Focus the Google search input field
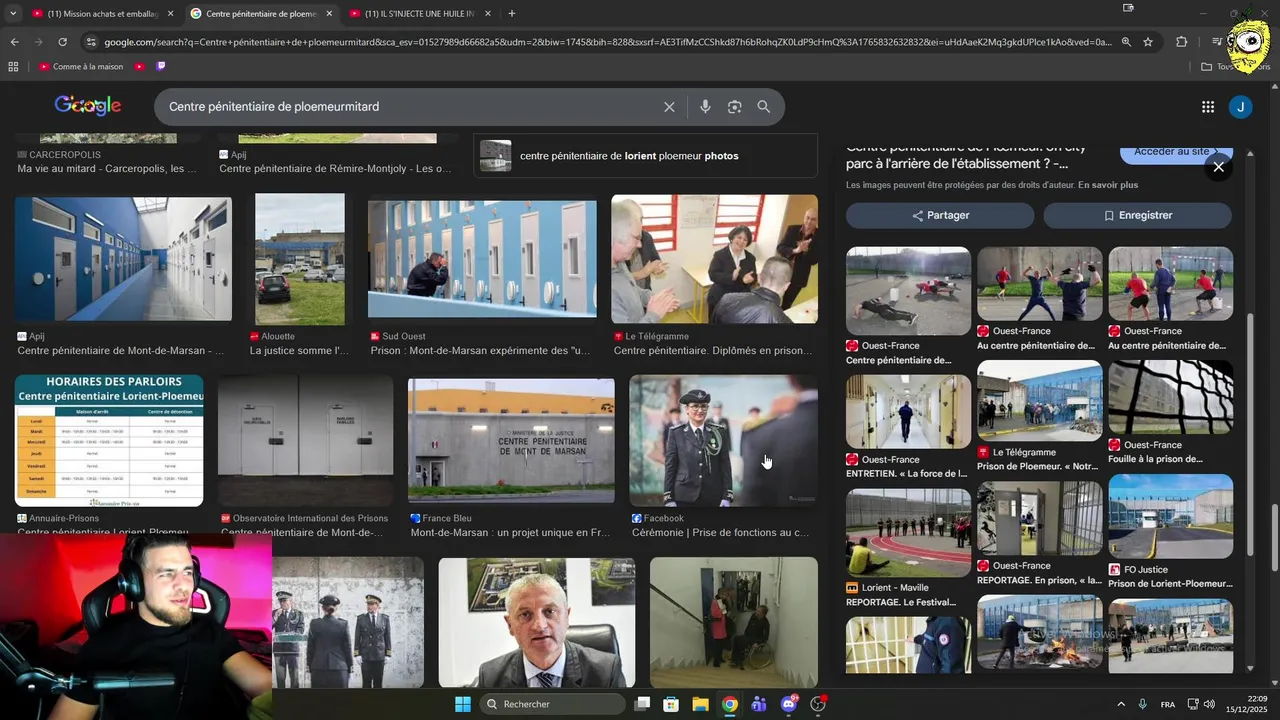 pos(410,107)
